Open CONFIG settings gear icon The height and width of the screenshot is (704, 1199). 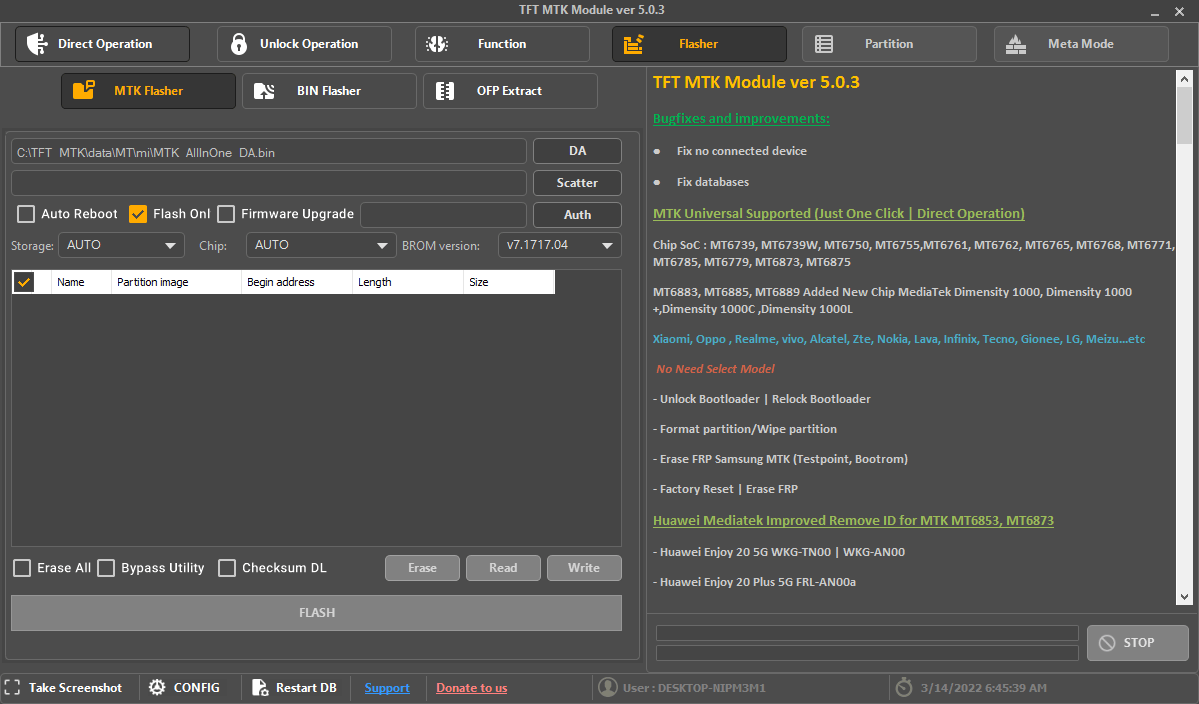[x=157, y=687]
